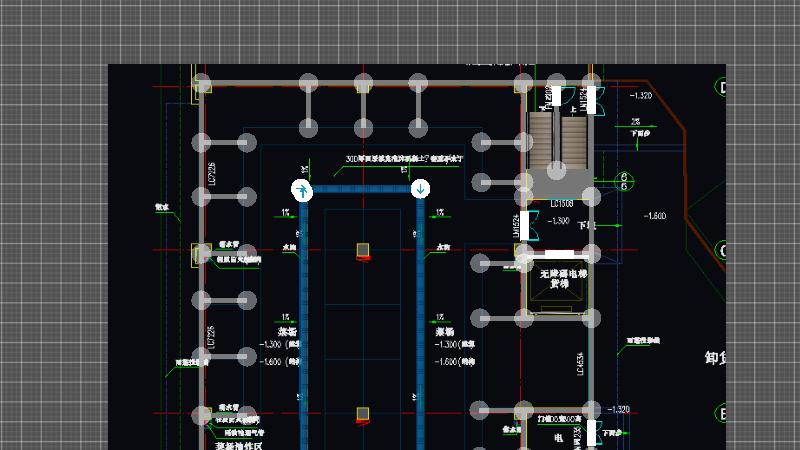Click the blue down-arrow handle icon
Screen dimensions: 800x450
pyautogui.click(x=421, y=188)
